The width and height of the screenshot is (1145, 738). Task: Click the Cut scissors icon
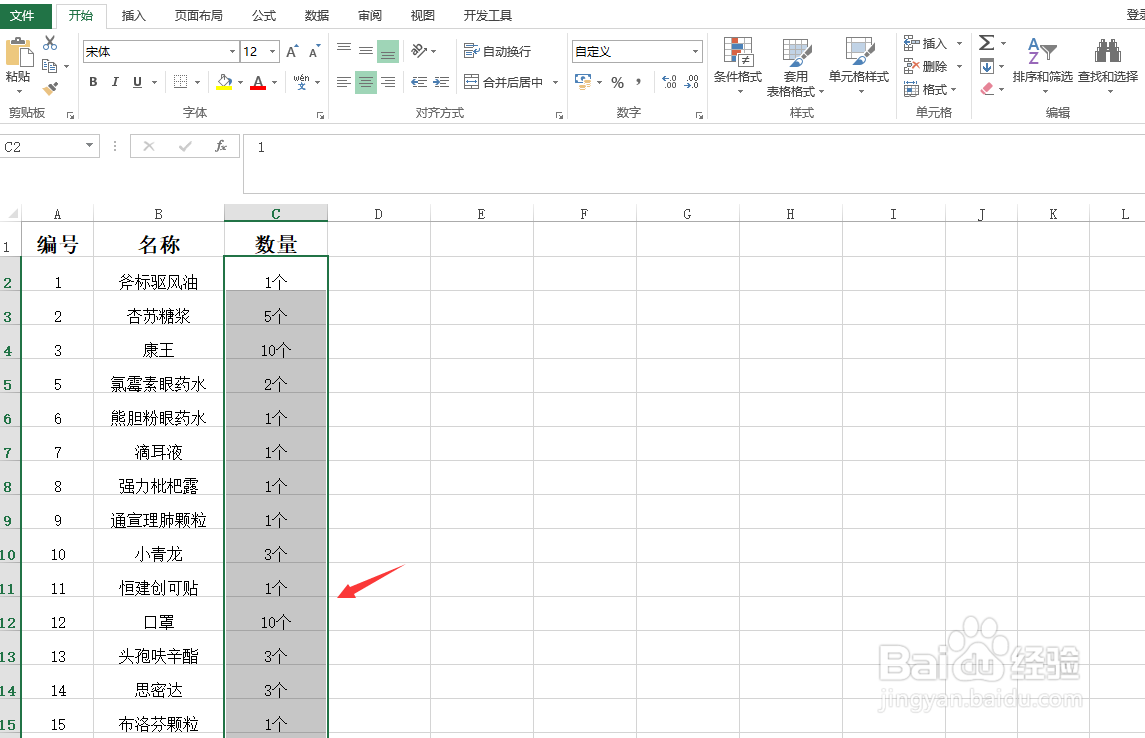pos(50,43)
